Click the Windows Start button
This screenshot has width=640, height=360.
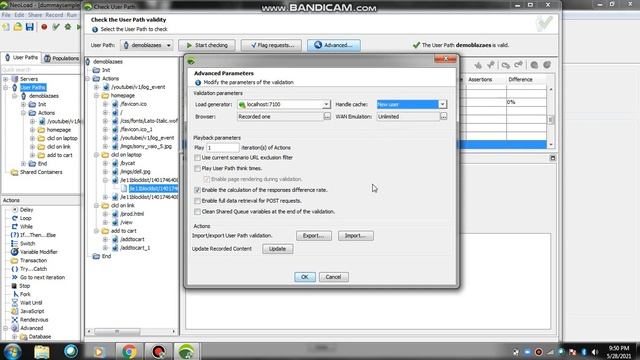[12, 351]
